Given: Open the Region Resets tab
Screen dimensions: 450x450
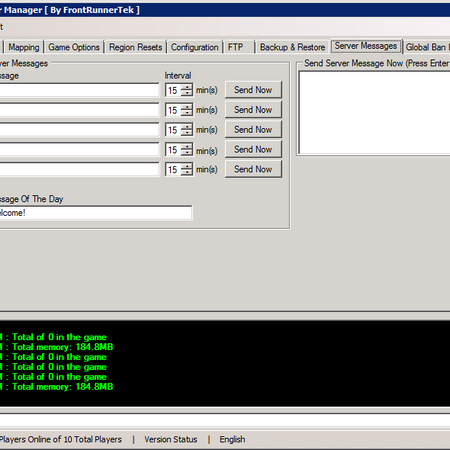Looking at the screenshot, I should 135,47.
